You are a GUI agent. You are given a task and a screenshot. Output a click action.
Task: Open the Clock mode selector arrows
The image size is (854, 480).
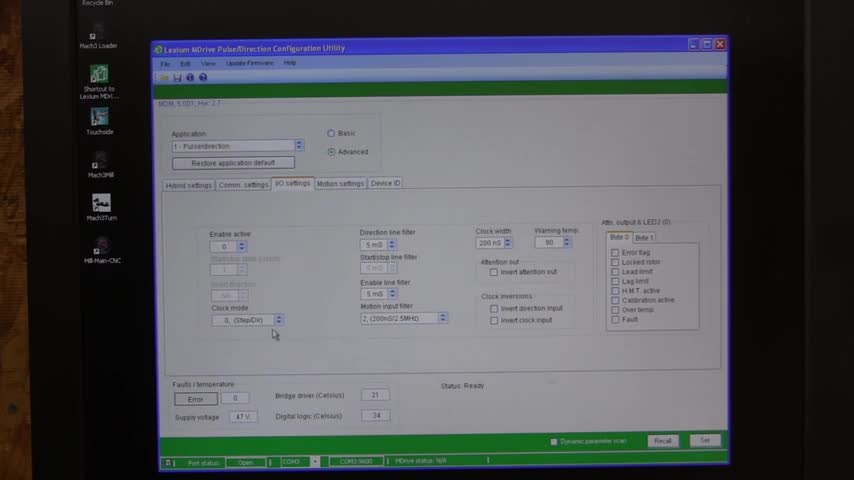(279, 320)
